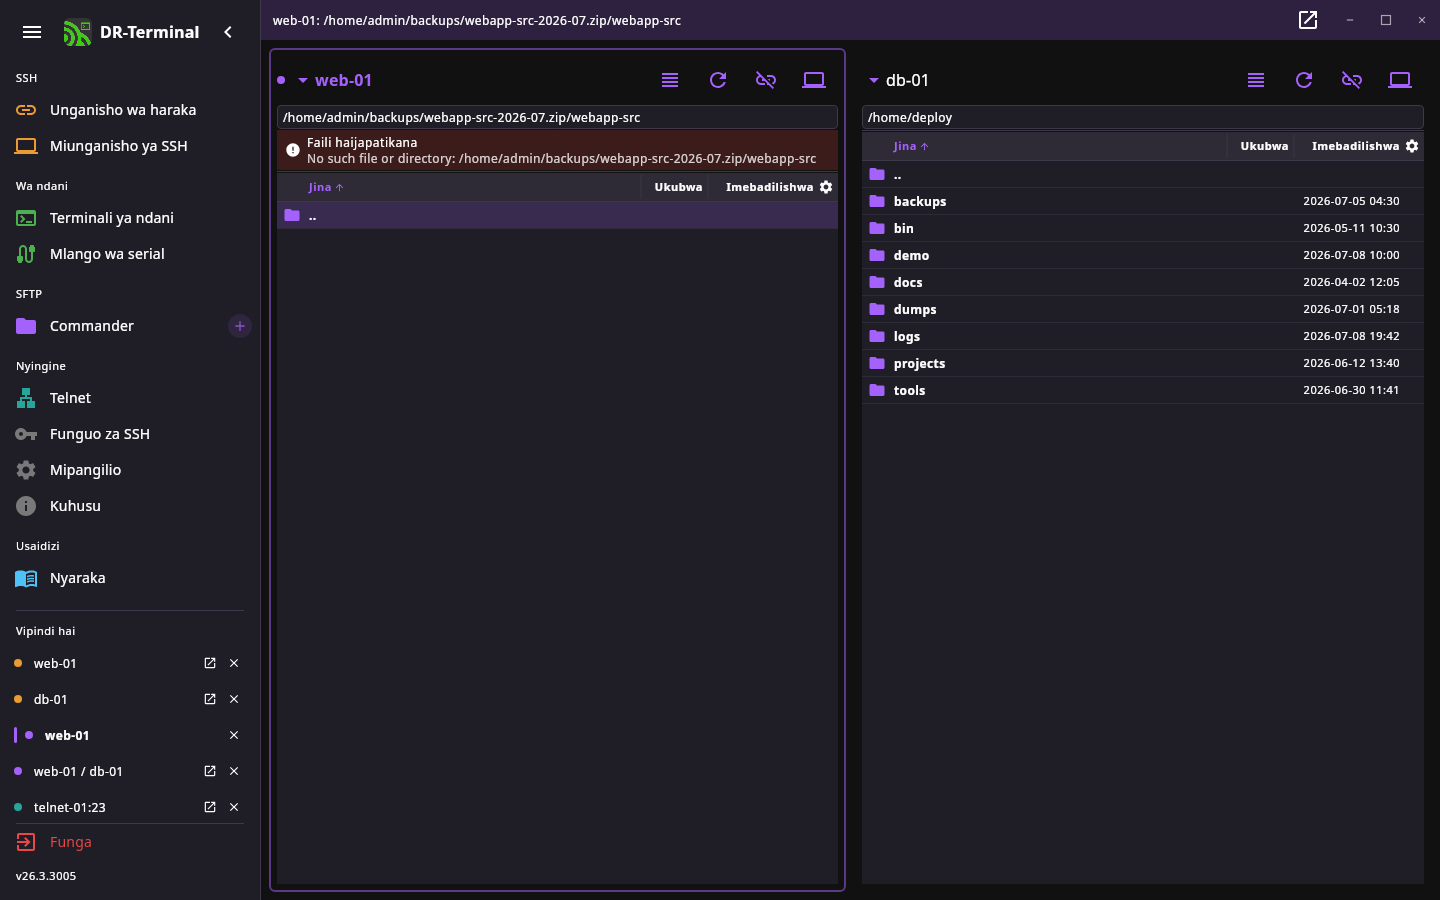Open the Telnet section
The height and width of the screenshot is (900, 1440).
[x=130, y=398]
